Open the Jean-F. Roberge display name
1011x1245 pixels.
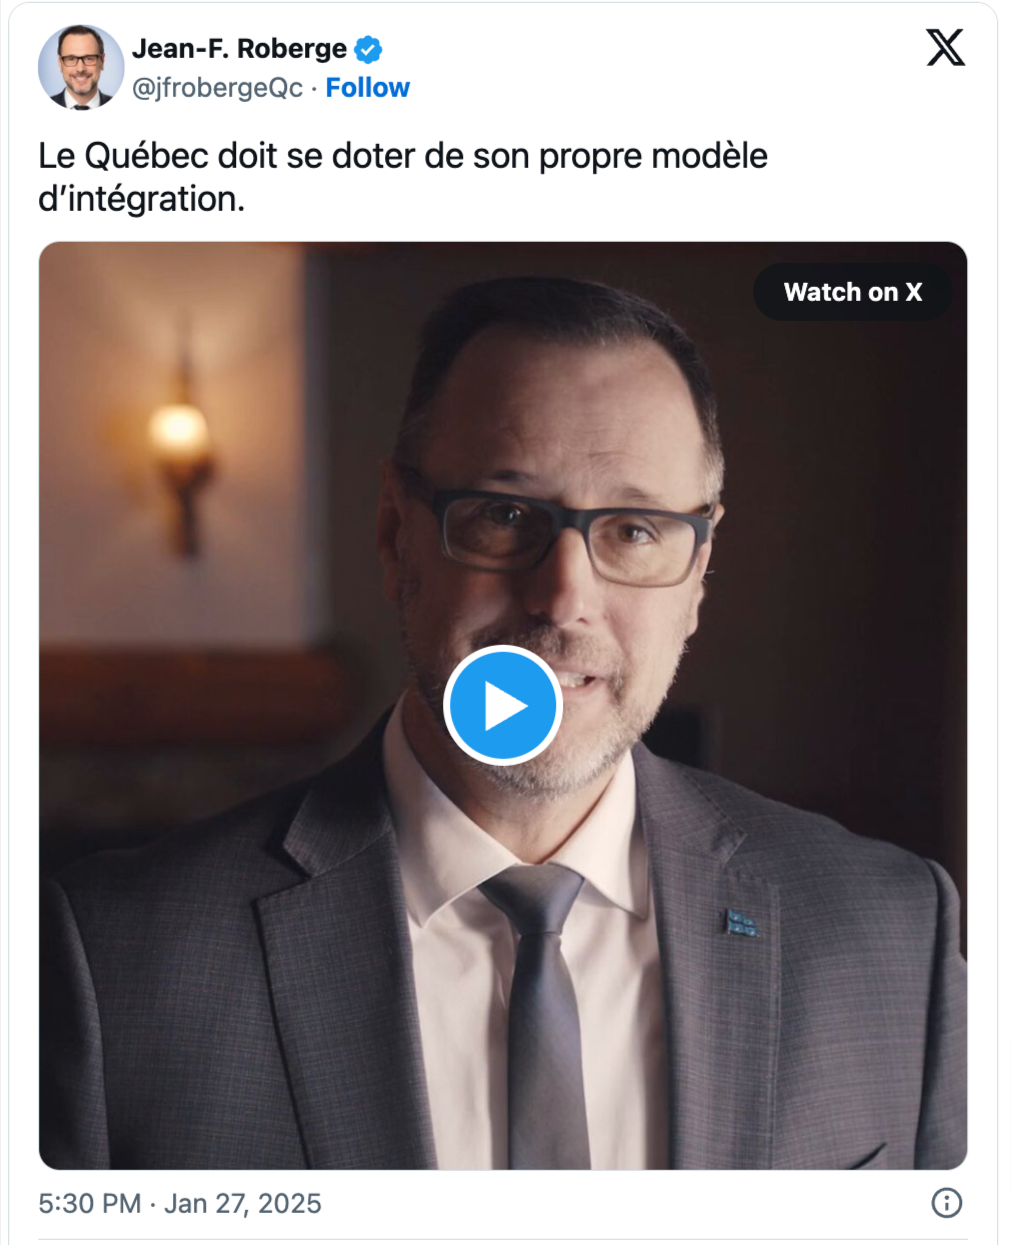(x=240, y=48)
